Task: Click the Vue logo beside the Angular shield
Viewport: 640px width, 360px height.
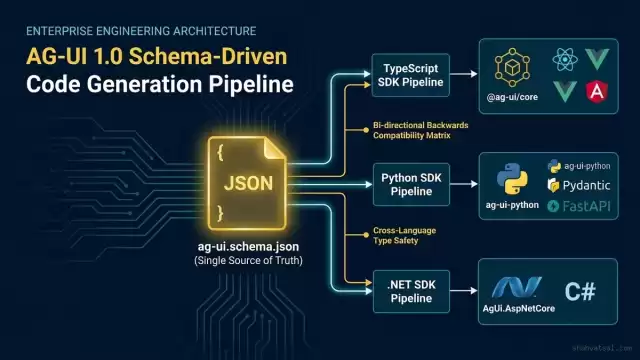Action: (x=565, y=91)
